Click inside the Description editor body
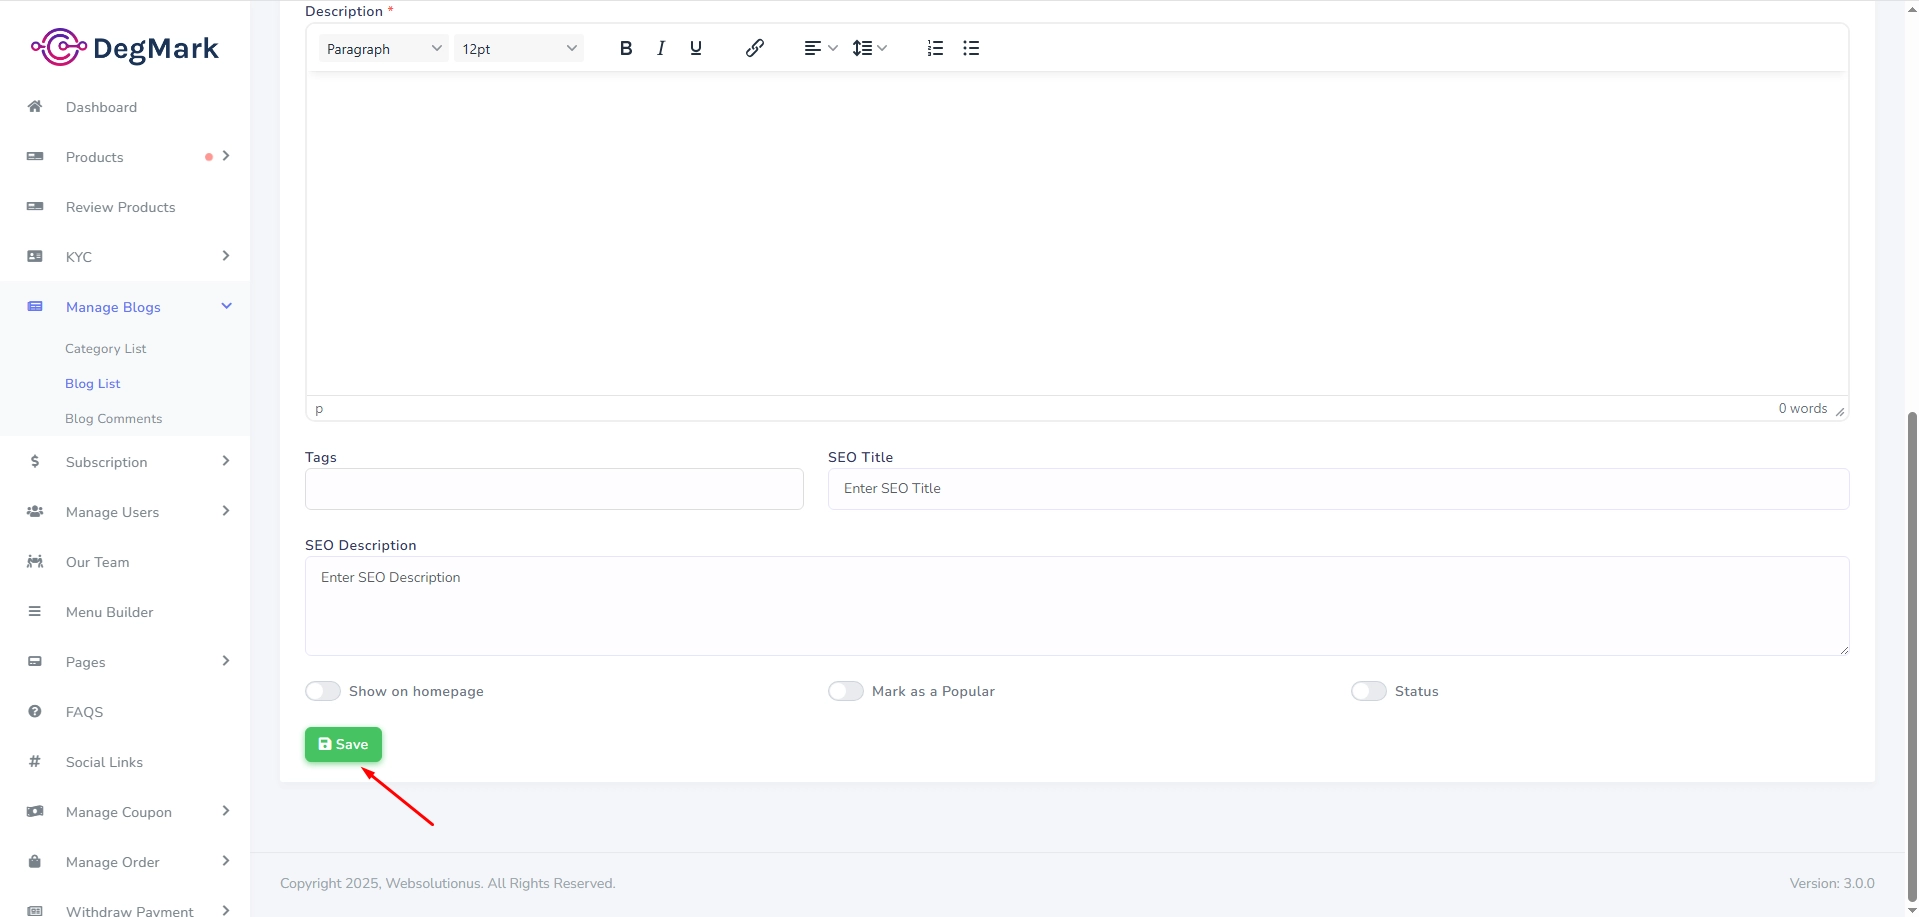The height and width of the screenshot is (917, 1919). pos(1077,233)
